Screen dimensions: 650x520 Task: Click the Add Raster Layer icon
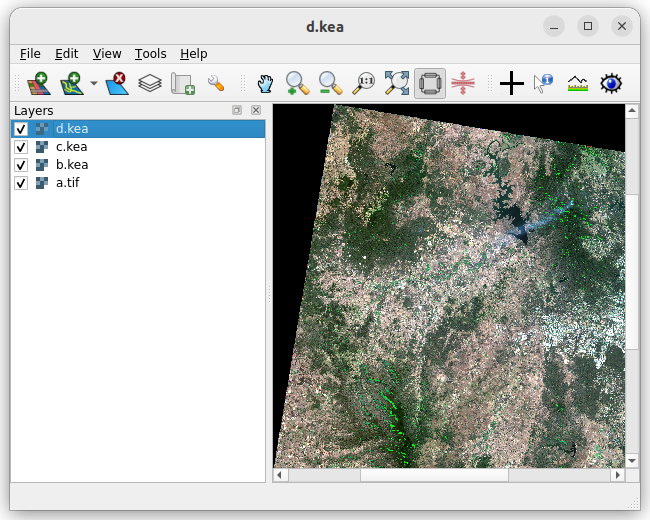tap(39, 83)
